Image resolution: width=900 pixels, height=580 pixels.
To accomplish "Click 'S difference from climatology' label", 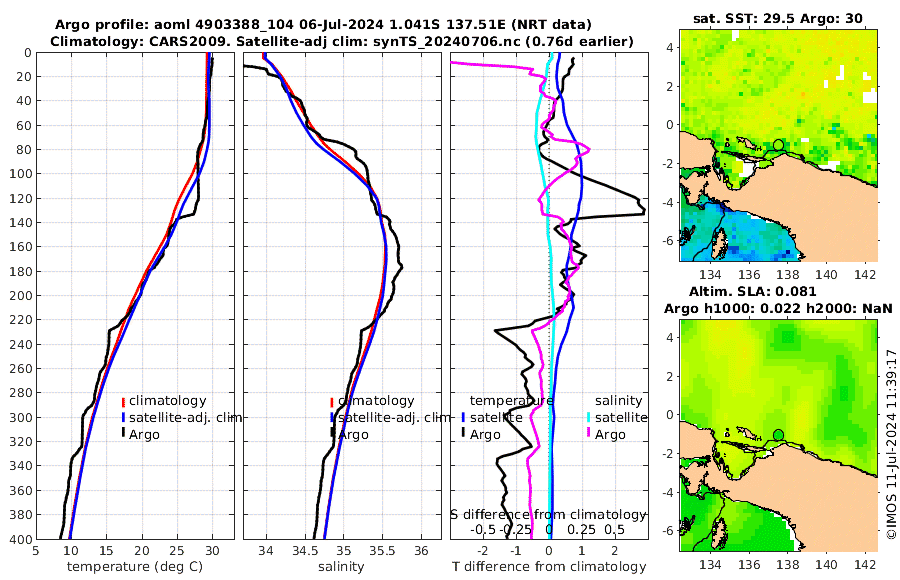I will pos(548,515).
